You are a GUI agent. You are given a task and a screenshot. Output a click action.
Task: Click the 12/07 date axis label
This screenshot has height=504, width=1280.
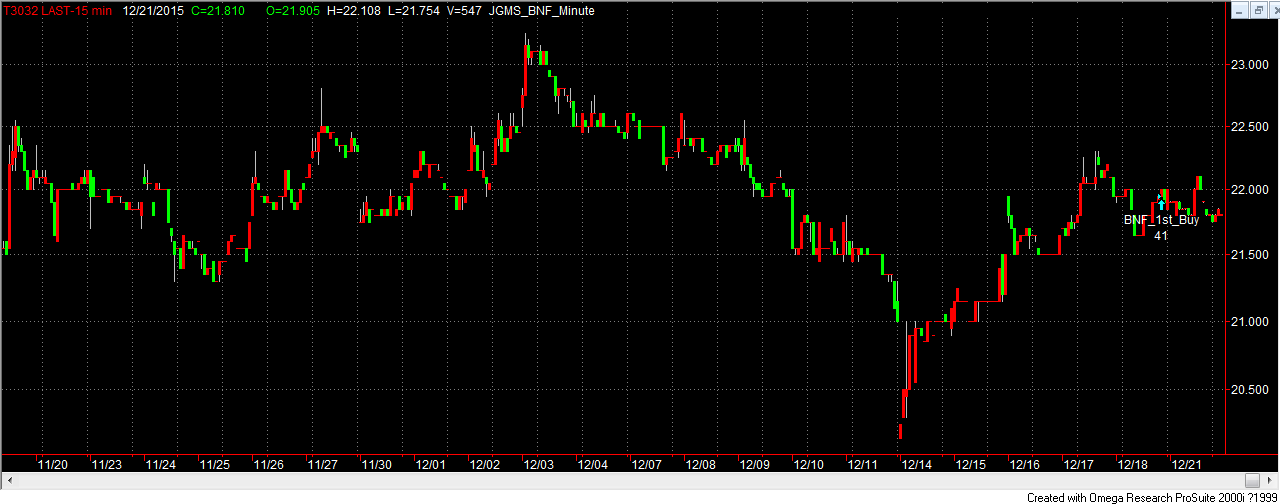[x=647, y=464]
